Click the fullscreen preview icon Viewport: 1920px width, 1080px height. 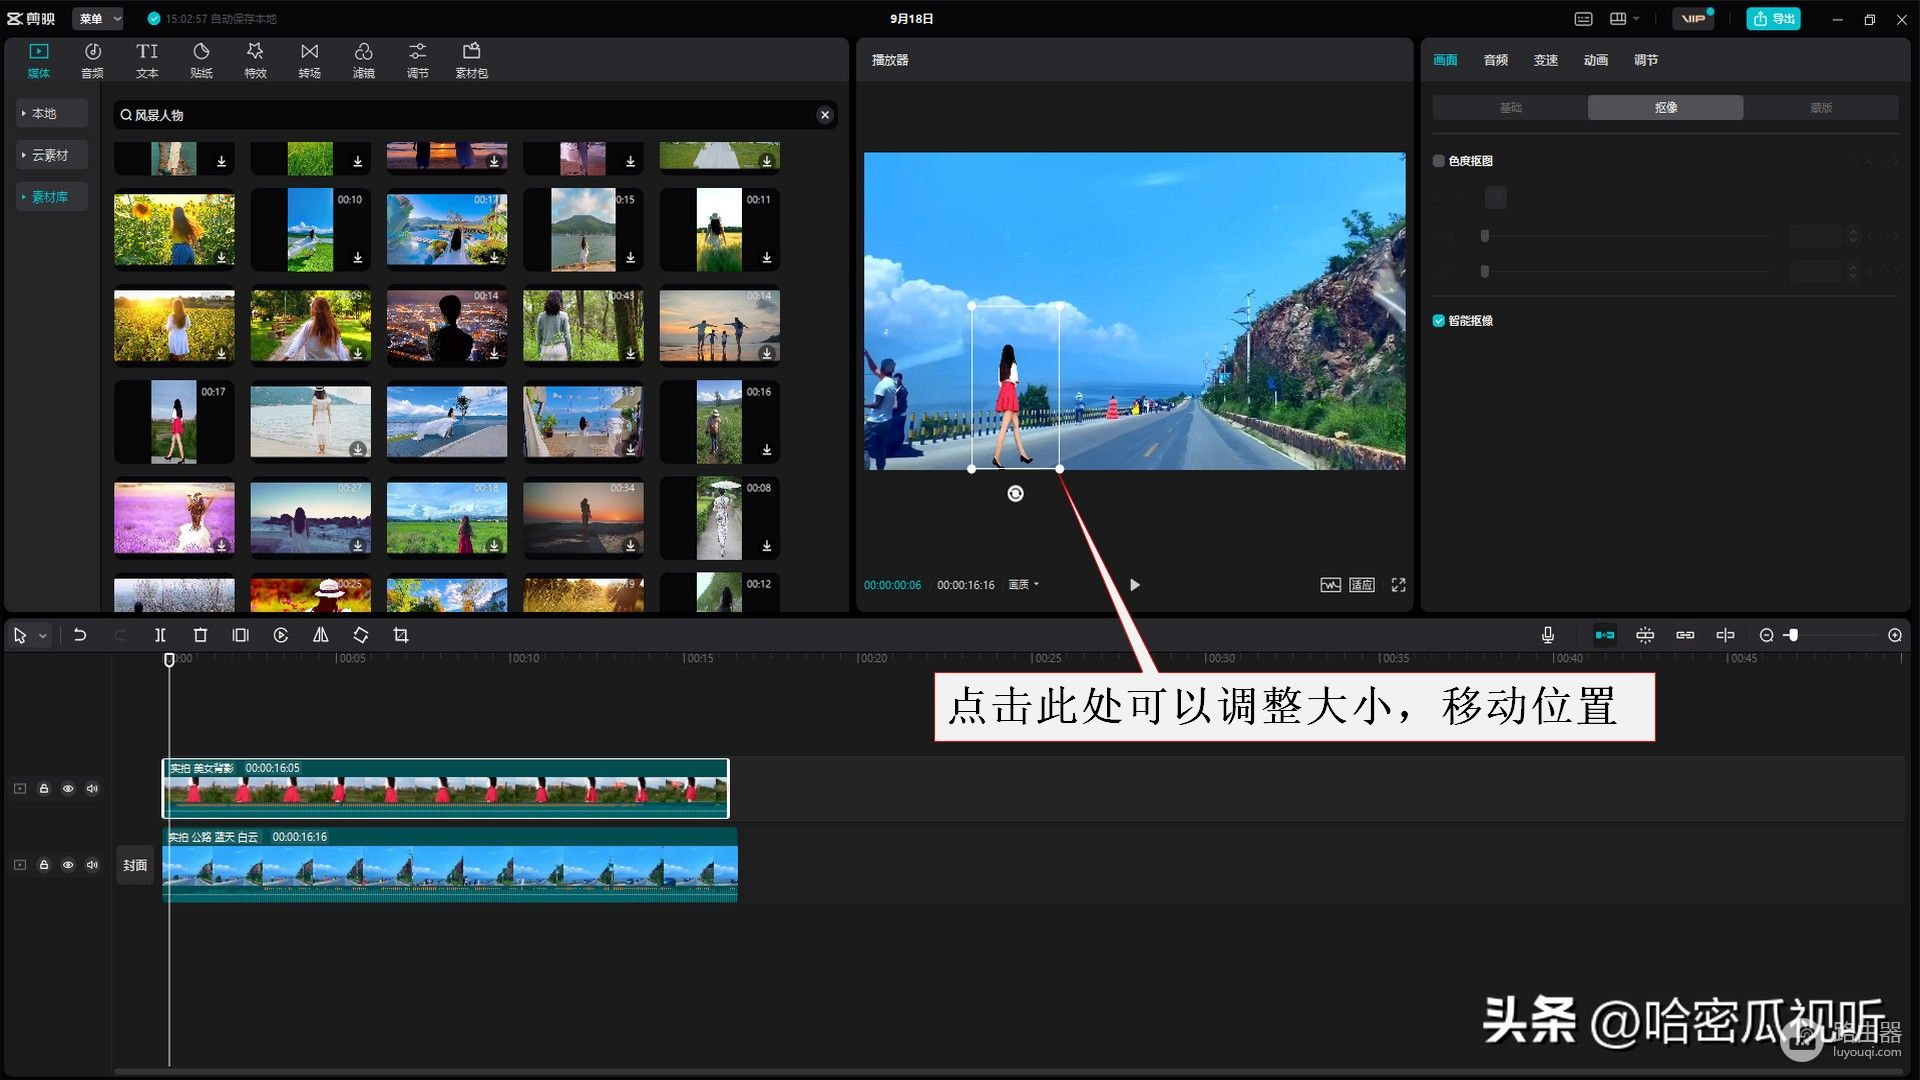[1398, 585]
